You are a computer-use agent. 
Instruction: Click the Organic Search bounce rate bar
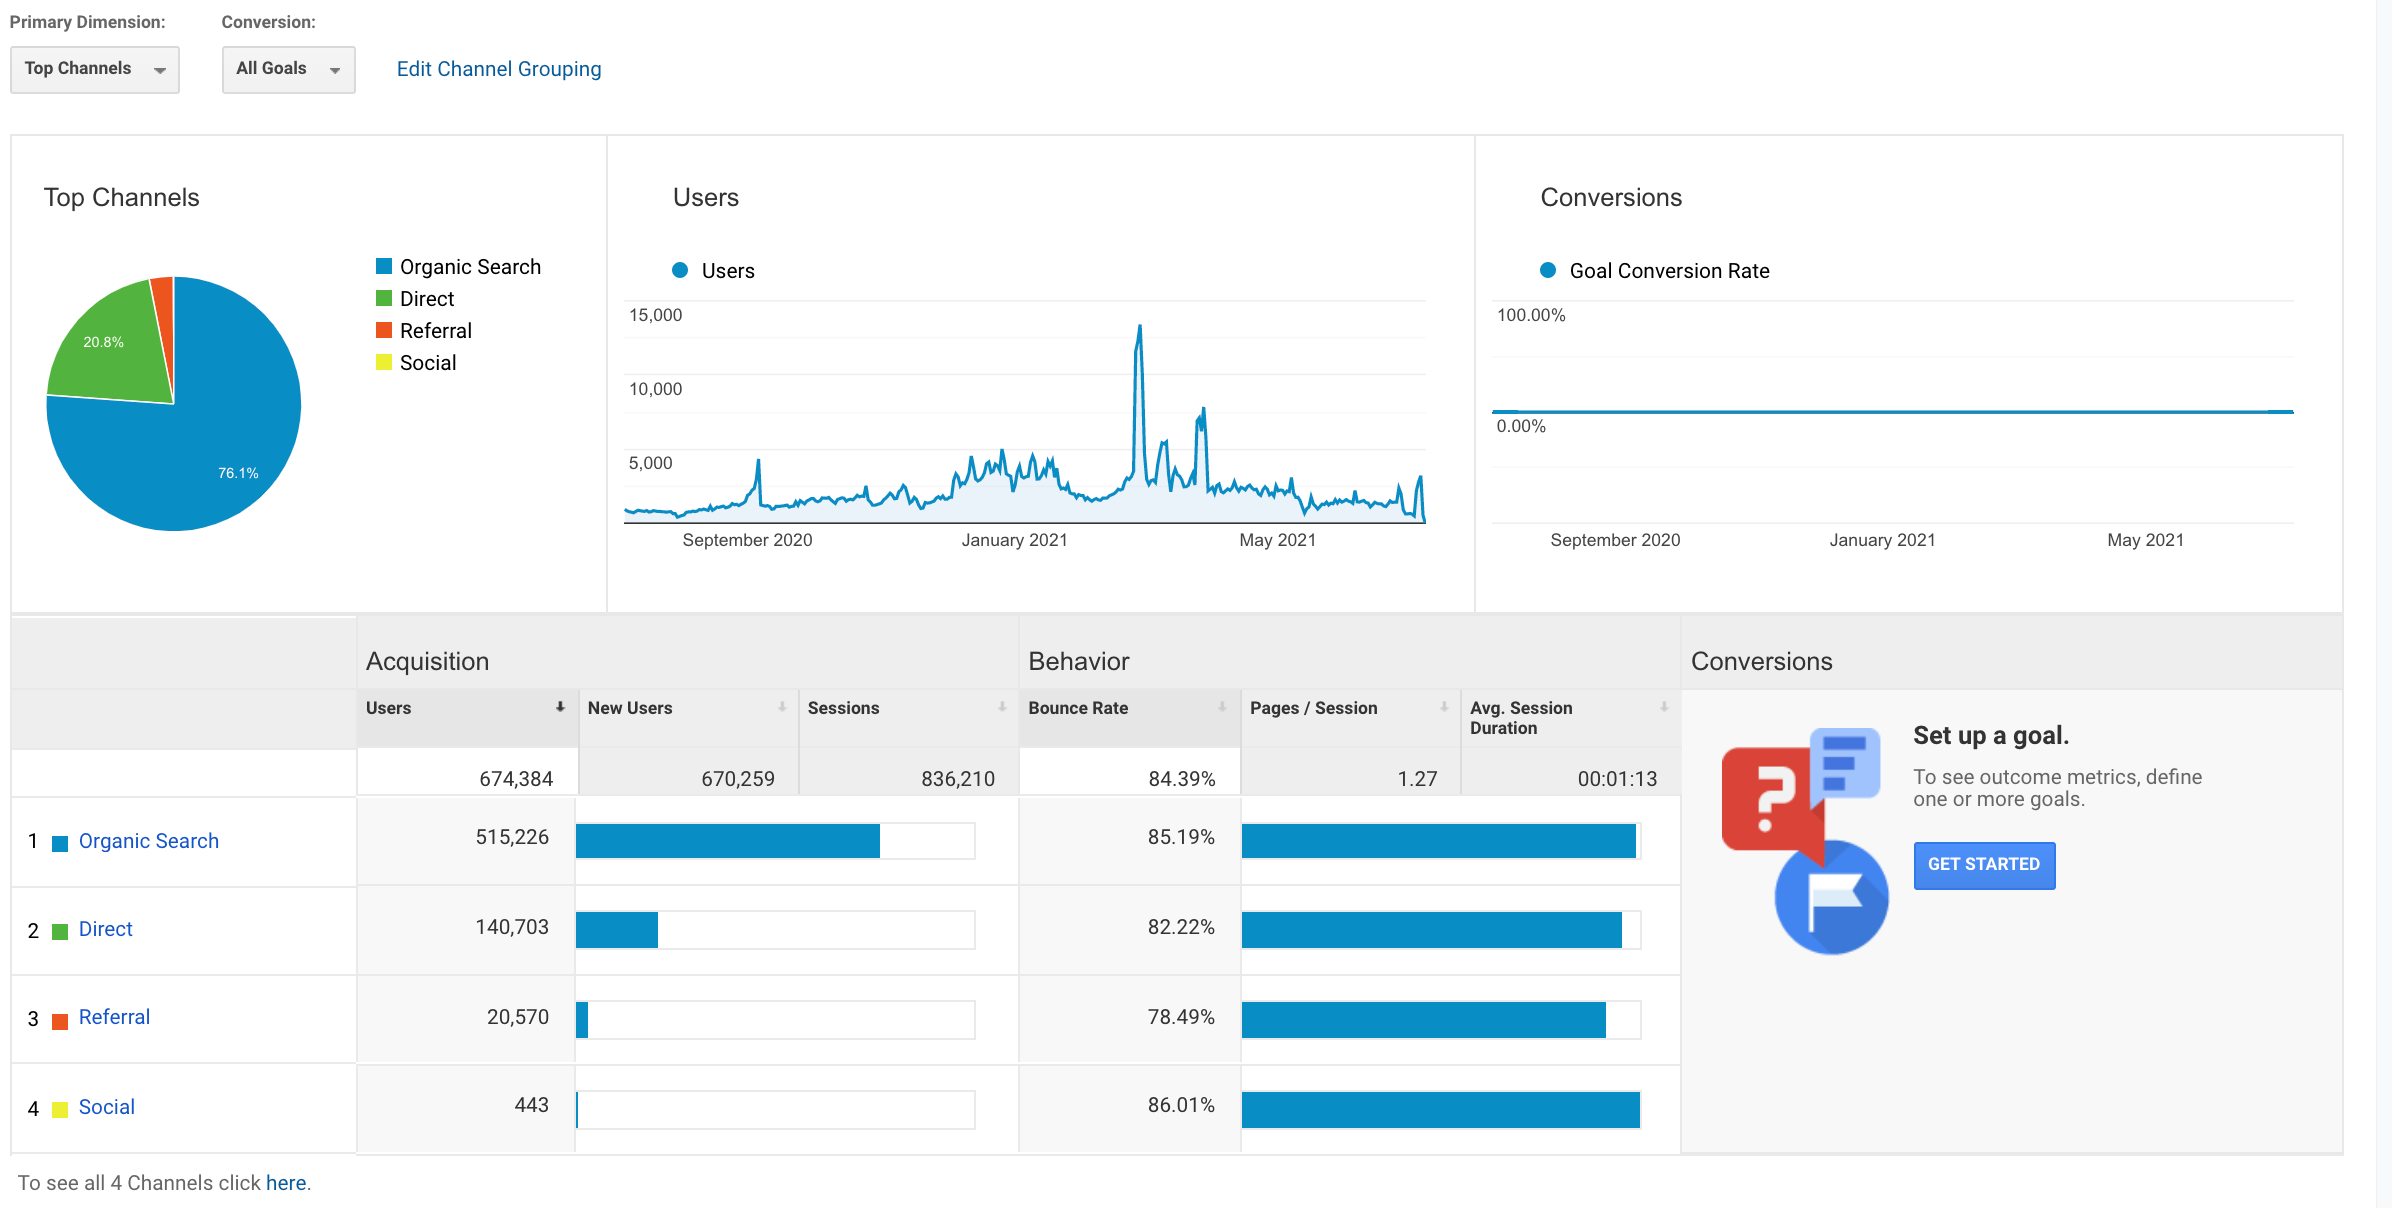click(1439, 841)
